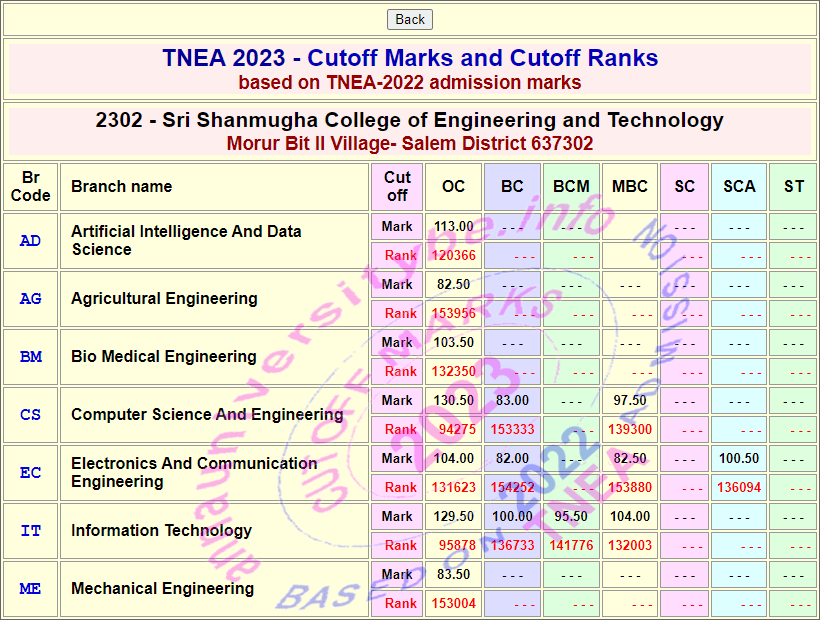820x621 pixels.
Task: Click BM OC rank 132350
Action: 453,371
